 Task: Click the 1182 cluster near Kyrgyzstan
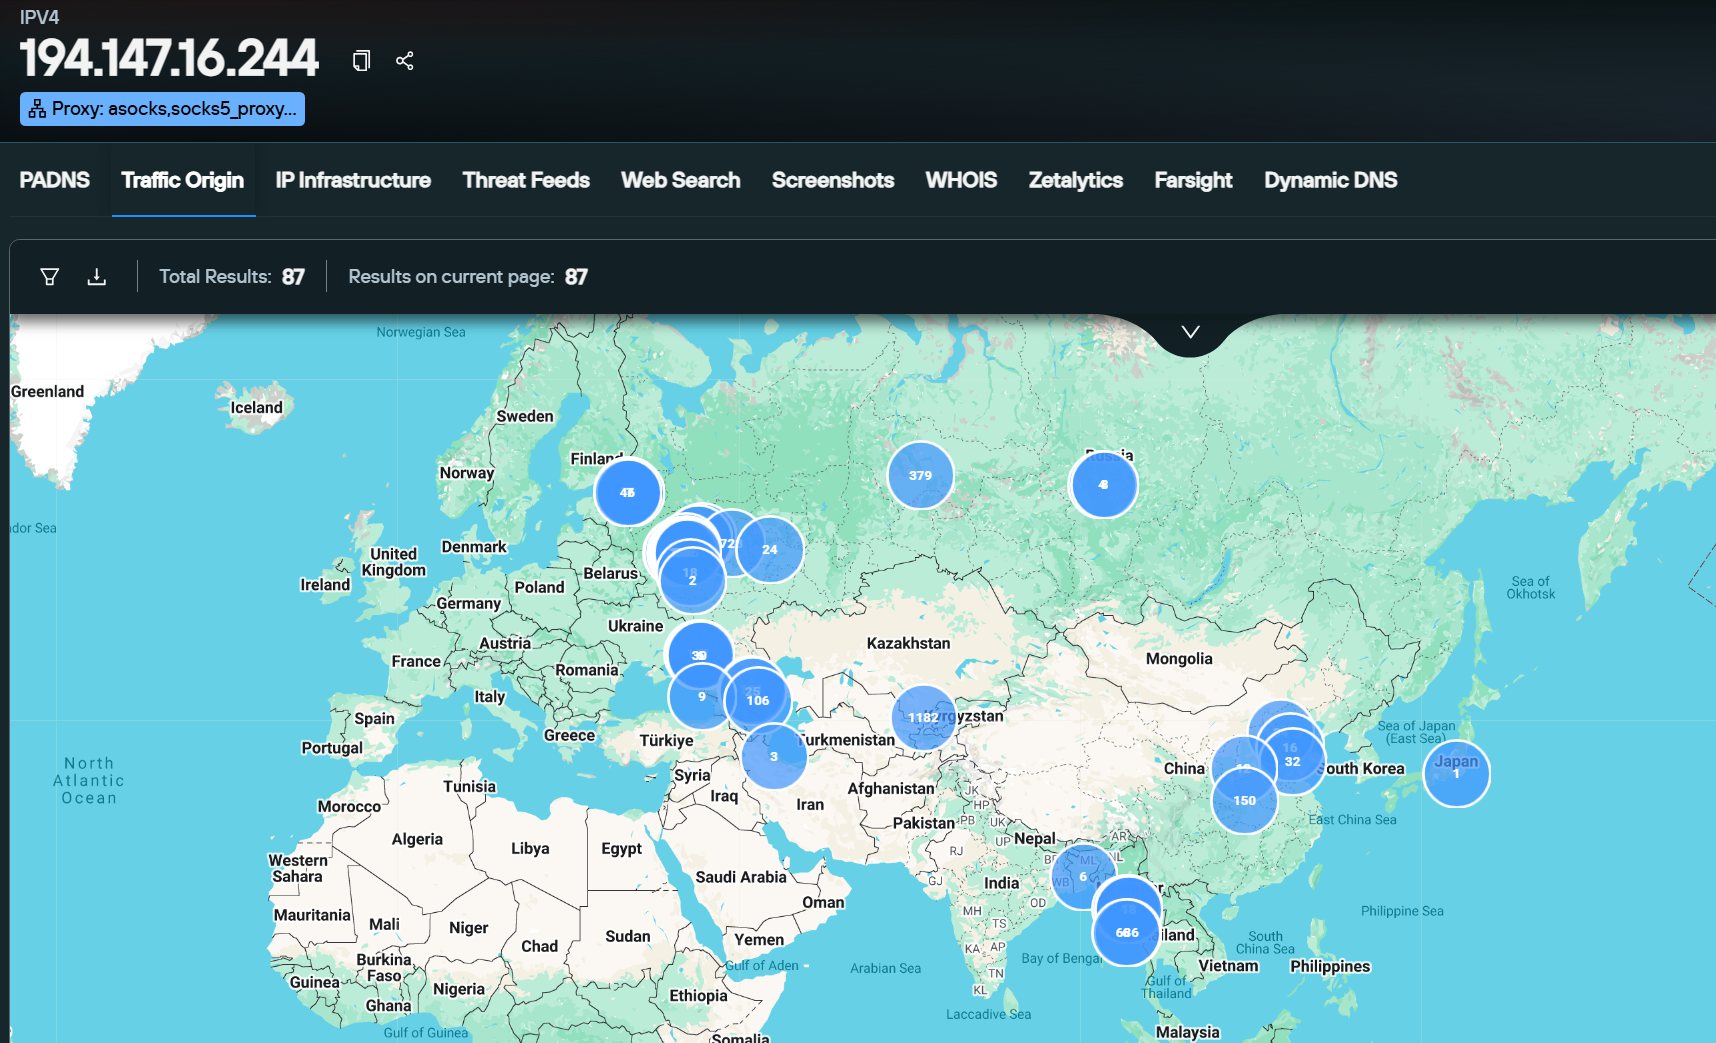[x=921, y=717]
